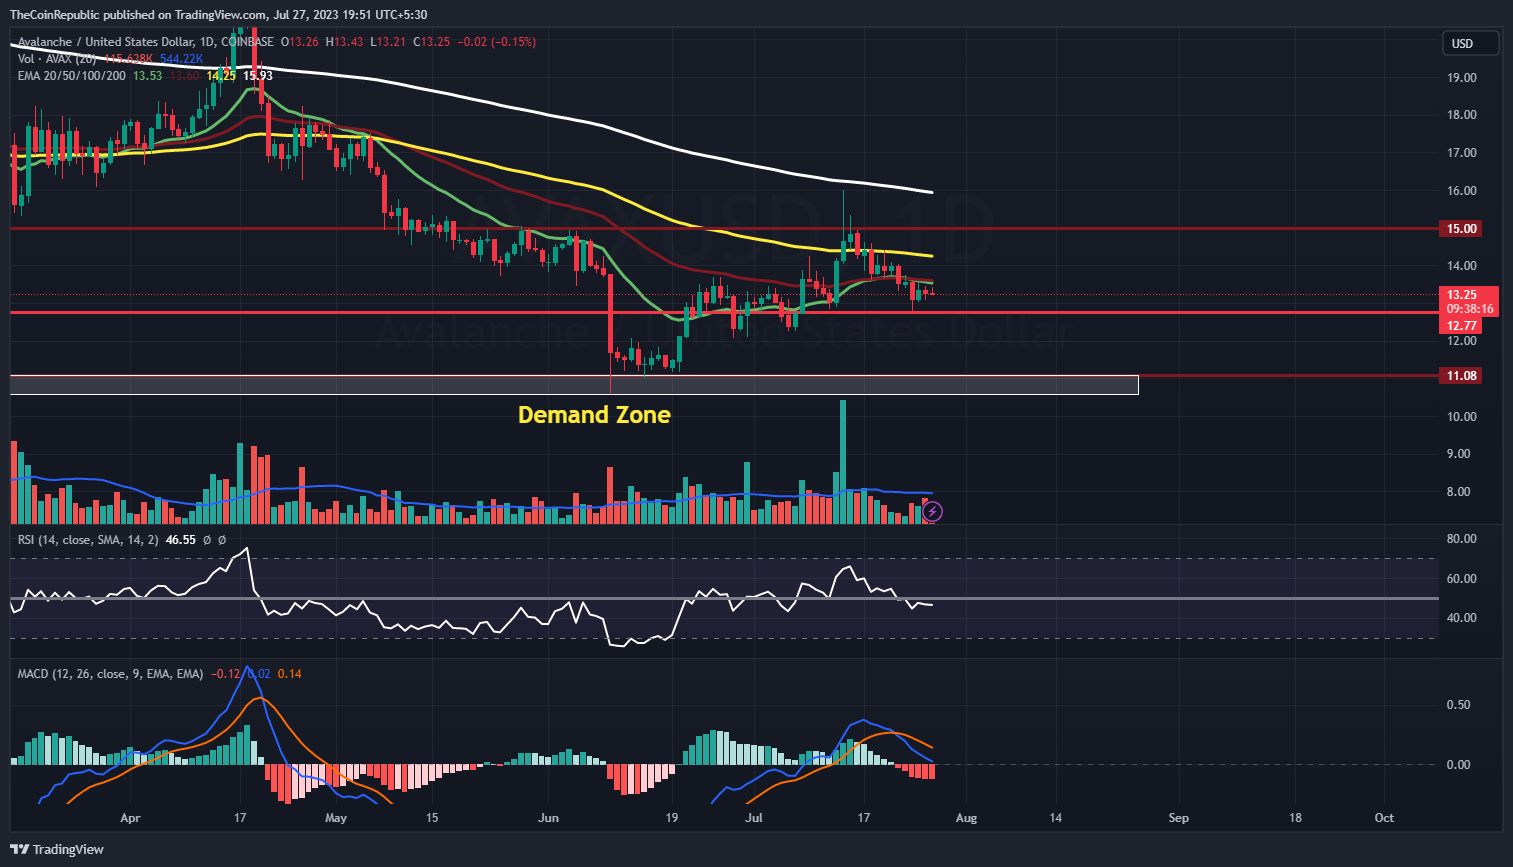
Task: Click the open price value O13.26
Action: 300,42
